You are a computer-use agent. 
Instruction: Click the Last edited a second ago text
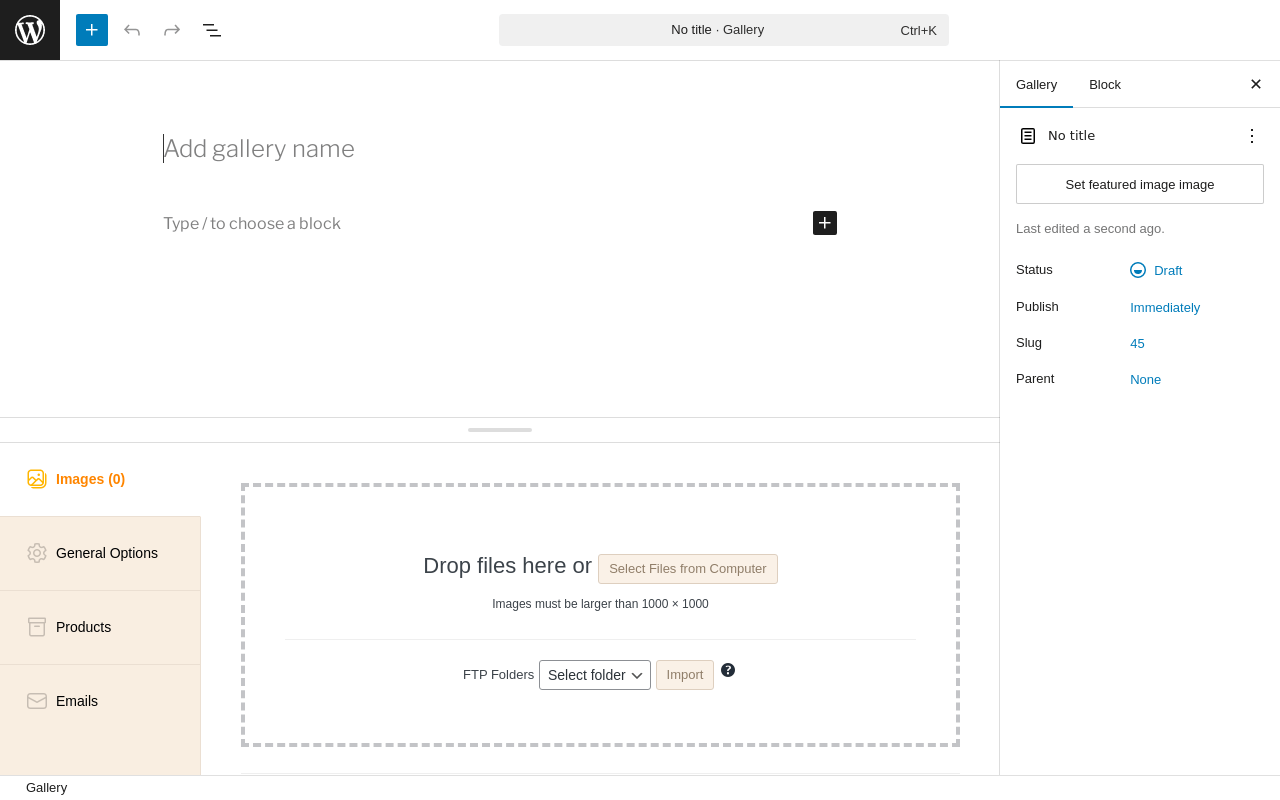pyautogui.click(x=1090, y=228)
